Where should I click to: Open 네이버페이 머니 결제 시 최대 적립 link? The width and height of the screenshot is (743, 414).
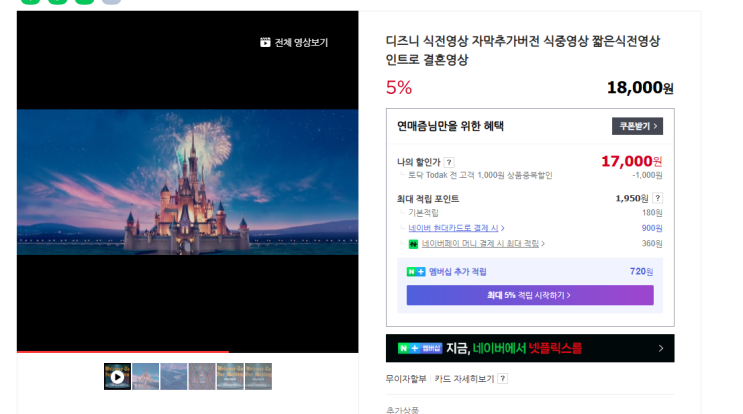[x=480, y=243]
